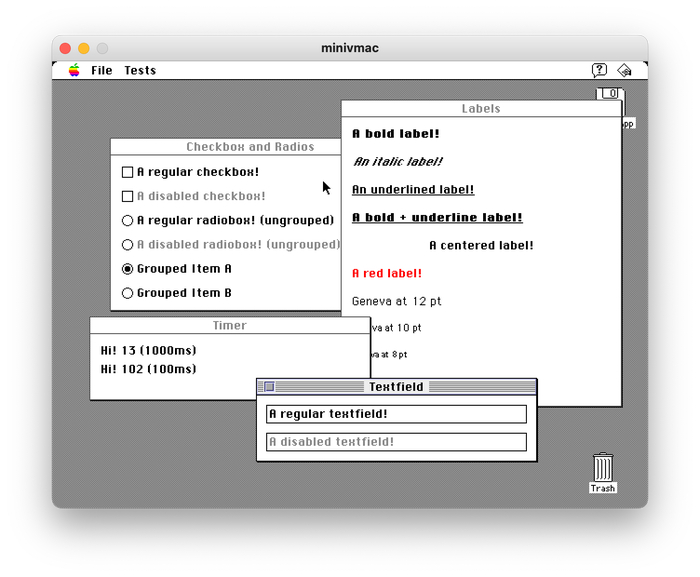Click the Textfield window close box
This screenshot has height=577, width=700.
tap(269, 387)
